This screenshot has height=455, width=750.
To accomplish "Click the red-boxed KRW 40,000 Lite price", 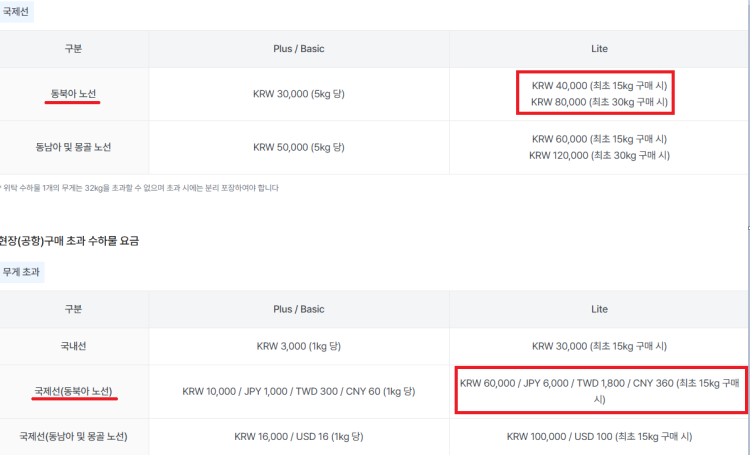I will (599, 86).
